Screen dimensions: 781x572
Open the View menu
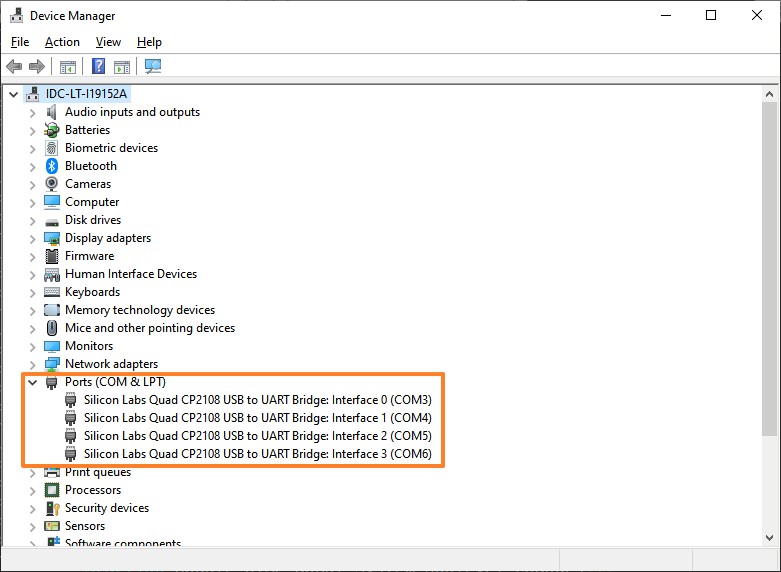108,42
